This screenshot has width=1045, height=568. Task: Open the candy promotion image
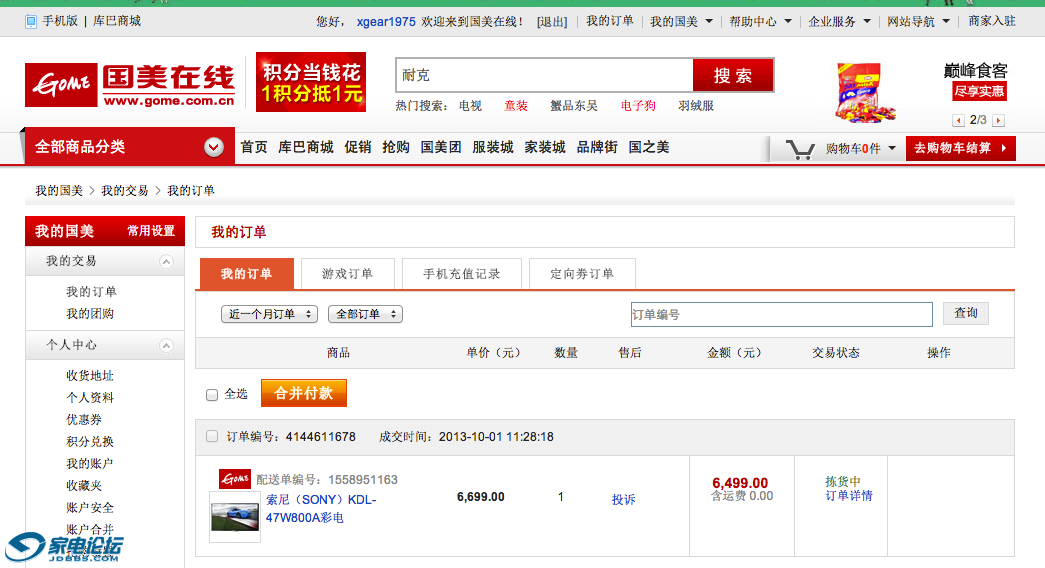tap(859, 92)
